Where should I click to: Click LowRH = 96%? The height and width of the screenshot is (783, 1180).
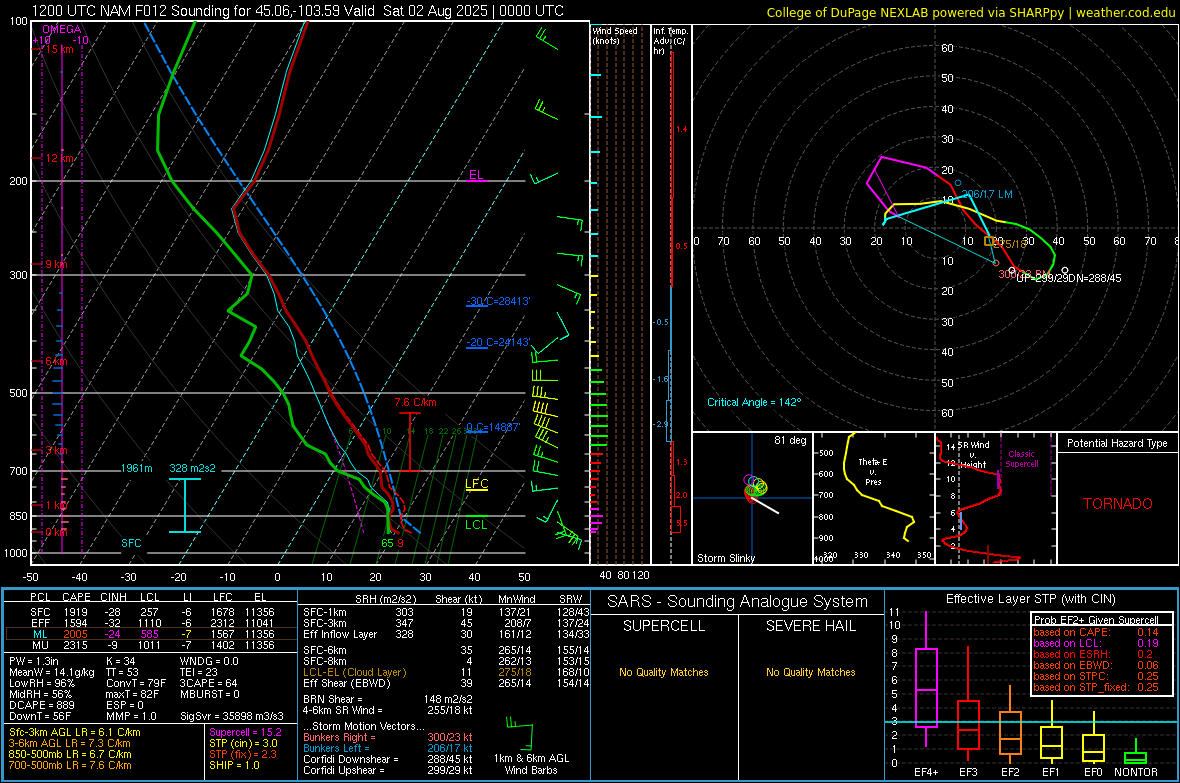click(x=42, y=684)
